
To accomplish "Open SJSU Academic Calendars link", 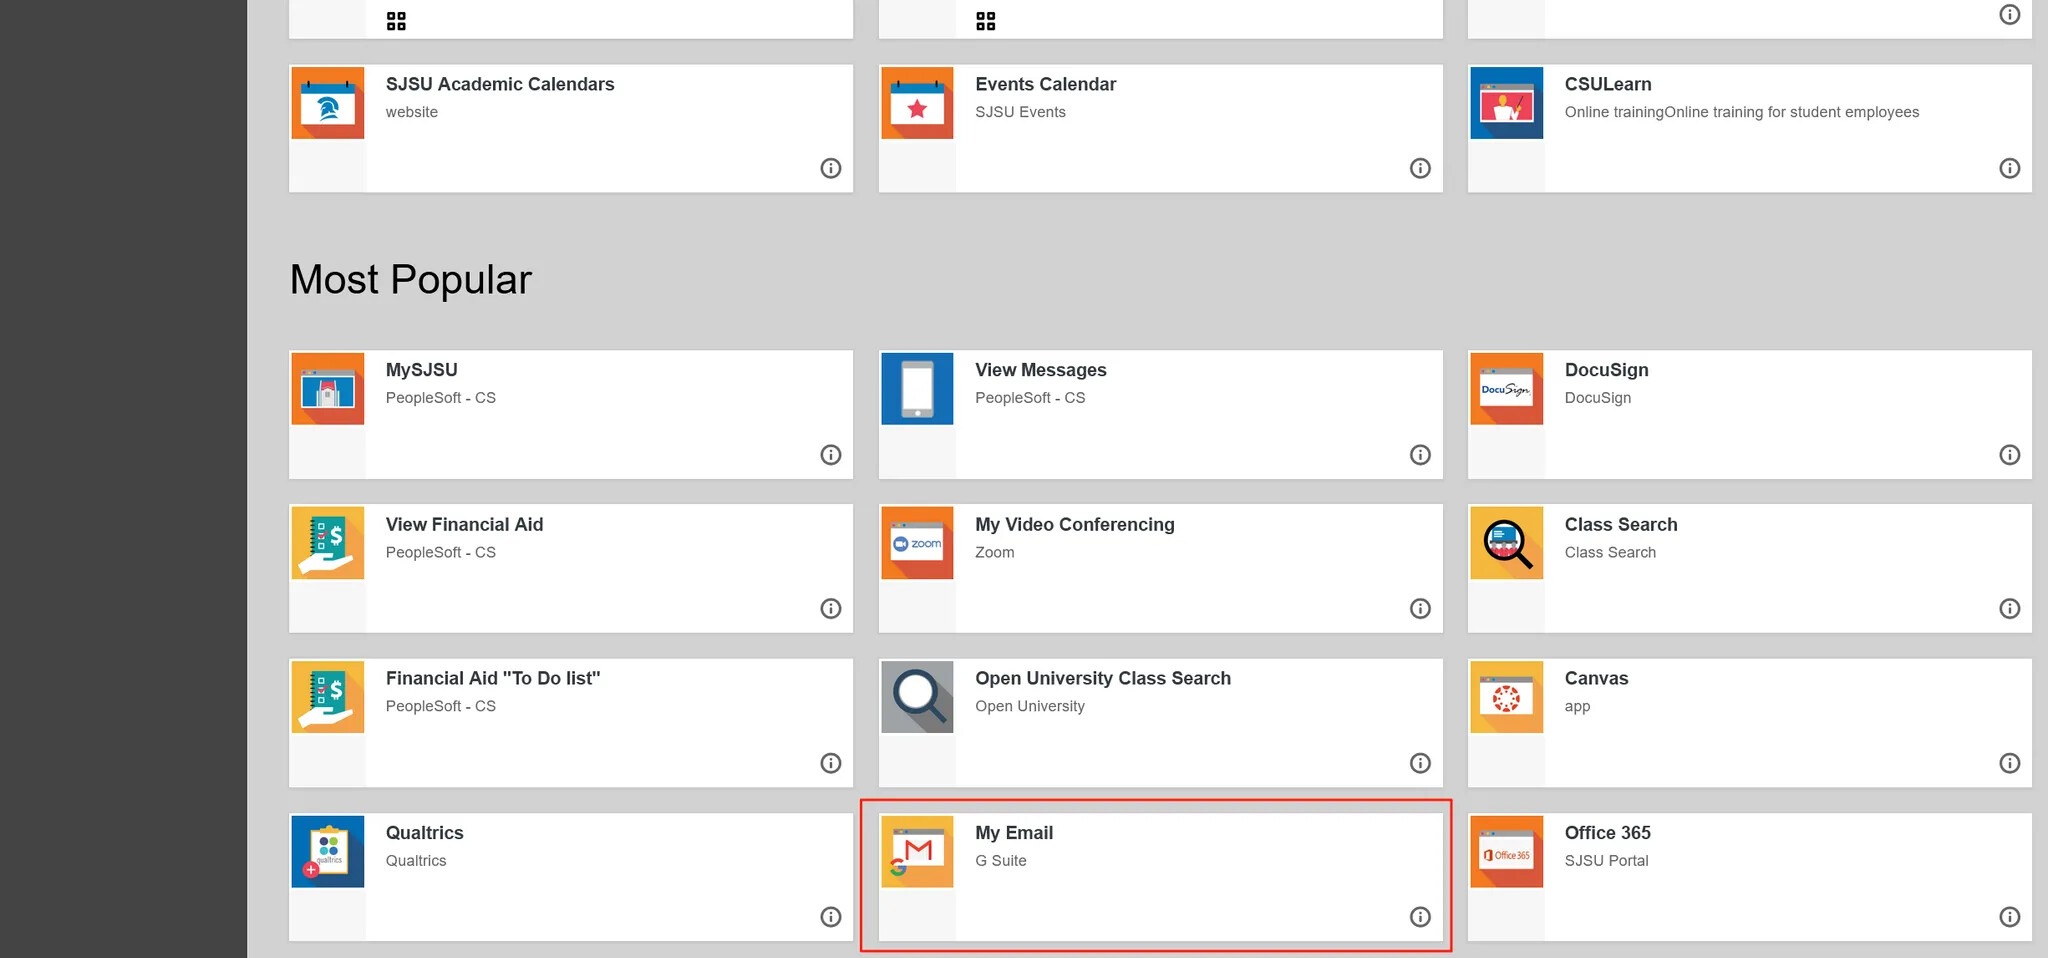I will (500, 85).
